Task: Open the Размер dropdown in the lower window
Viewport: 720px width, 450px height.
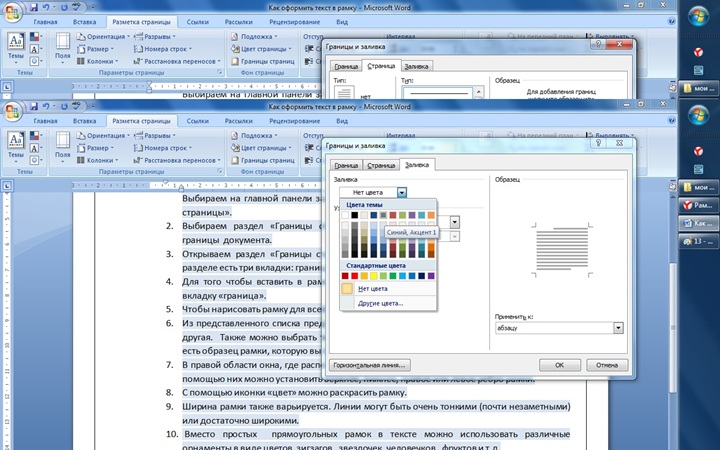Action: click(96, 148)
